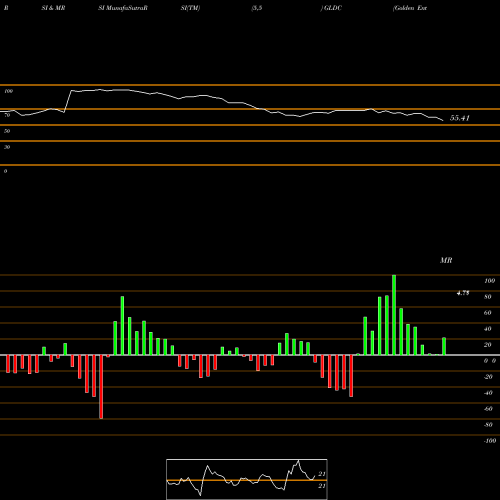Click the MR axis label 80
The height and width of the screenshot is (500, 500).
coord(488,297)
